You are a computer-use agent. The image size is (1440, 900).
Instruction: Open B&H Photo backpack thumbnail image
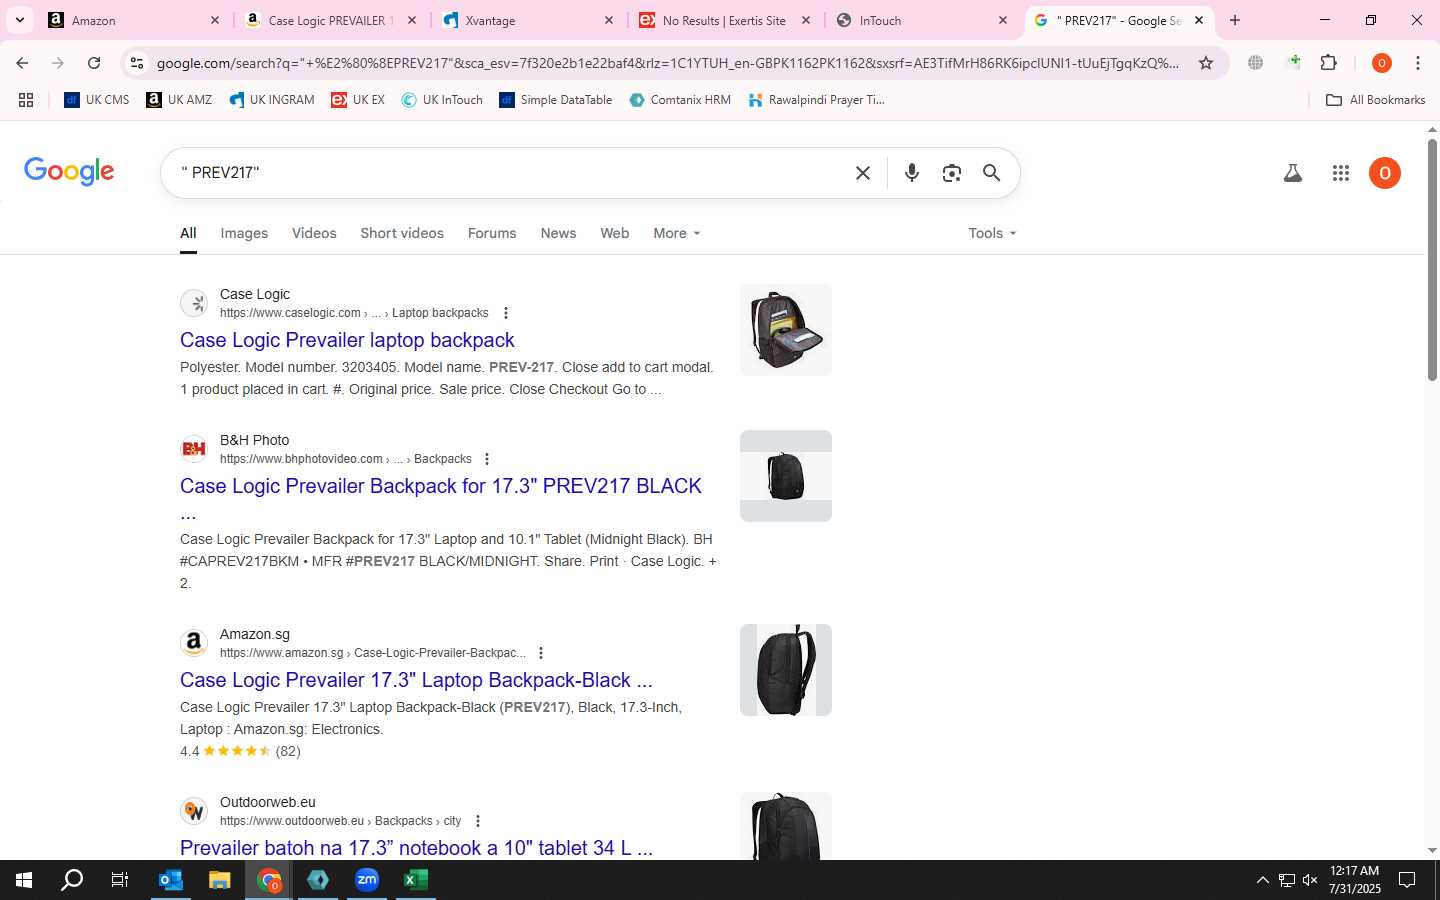coord(786,476)
